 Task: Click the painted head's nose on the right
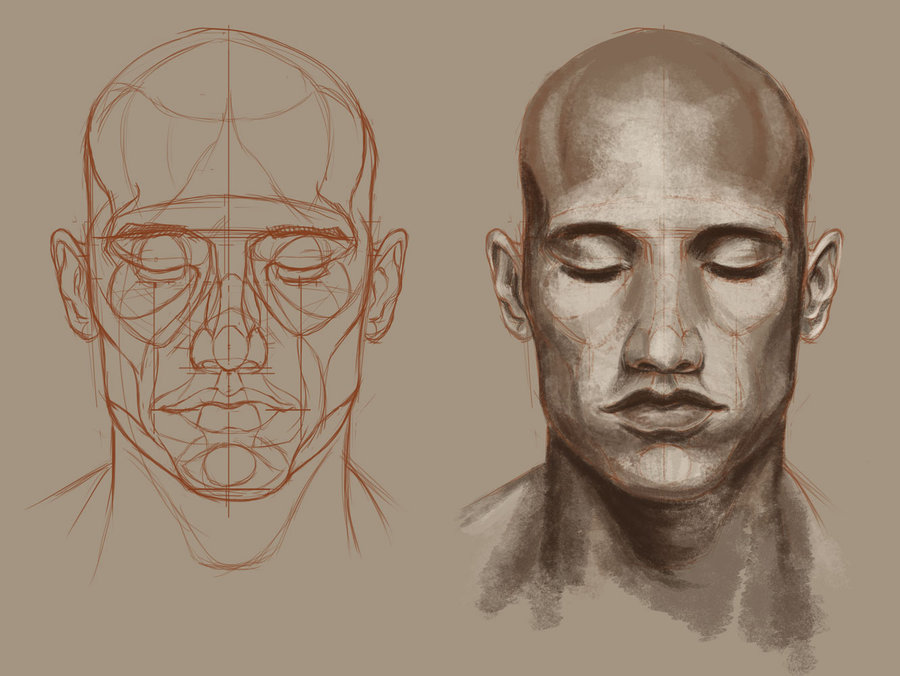pyautogui.click(x=662, y=345)
